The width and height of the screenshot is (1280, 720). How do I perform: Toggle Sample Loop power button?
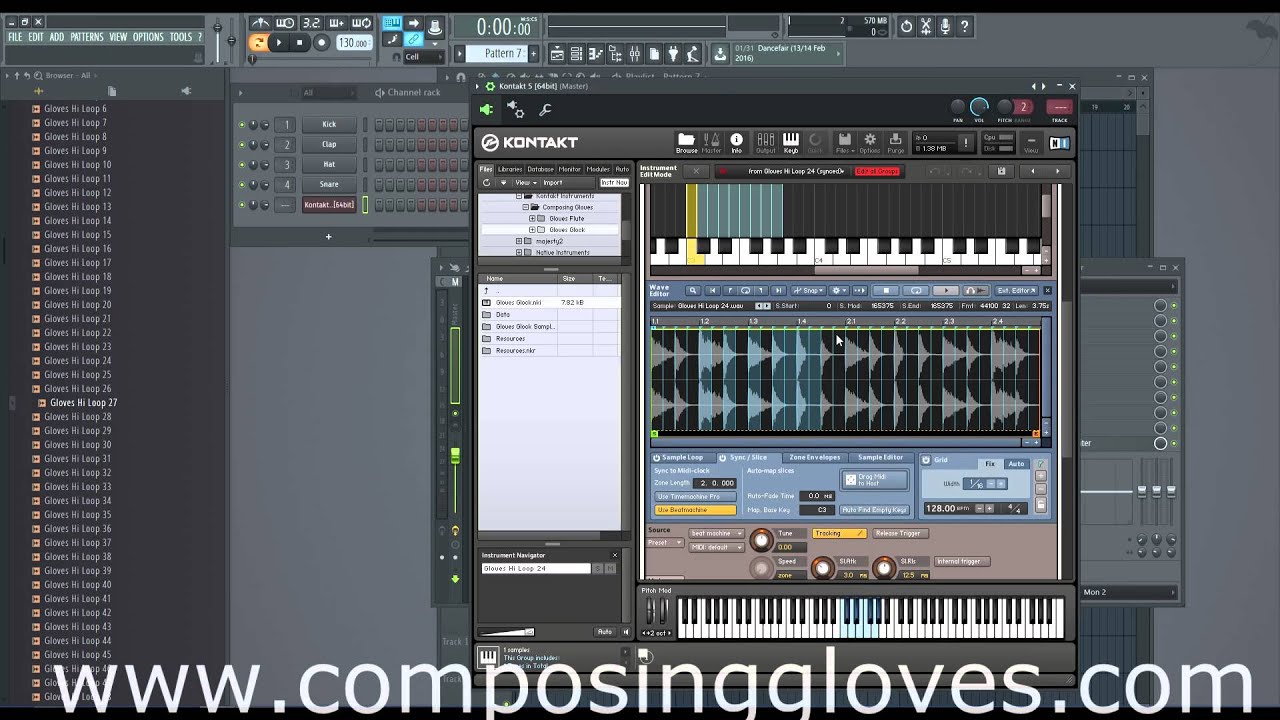657,457
